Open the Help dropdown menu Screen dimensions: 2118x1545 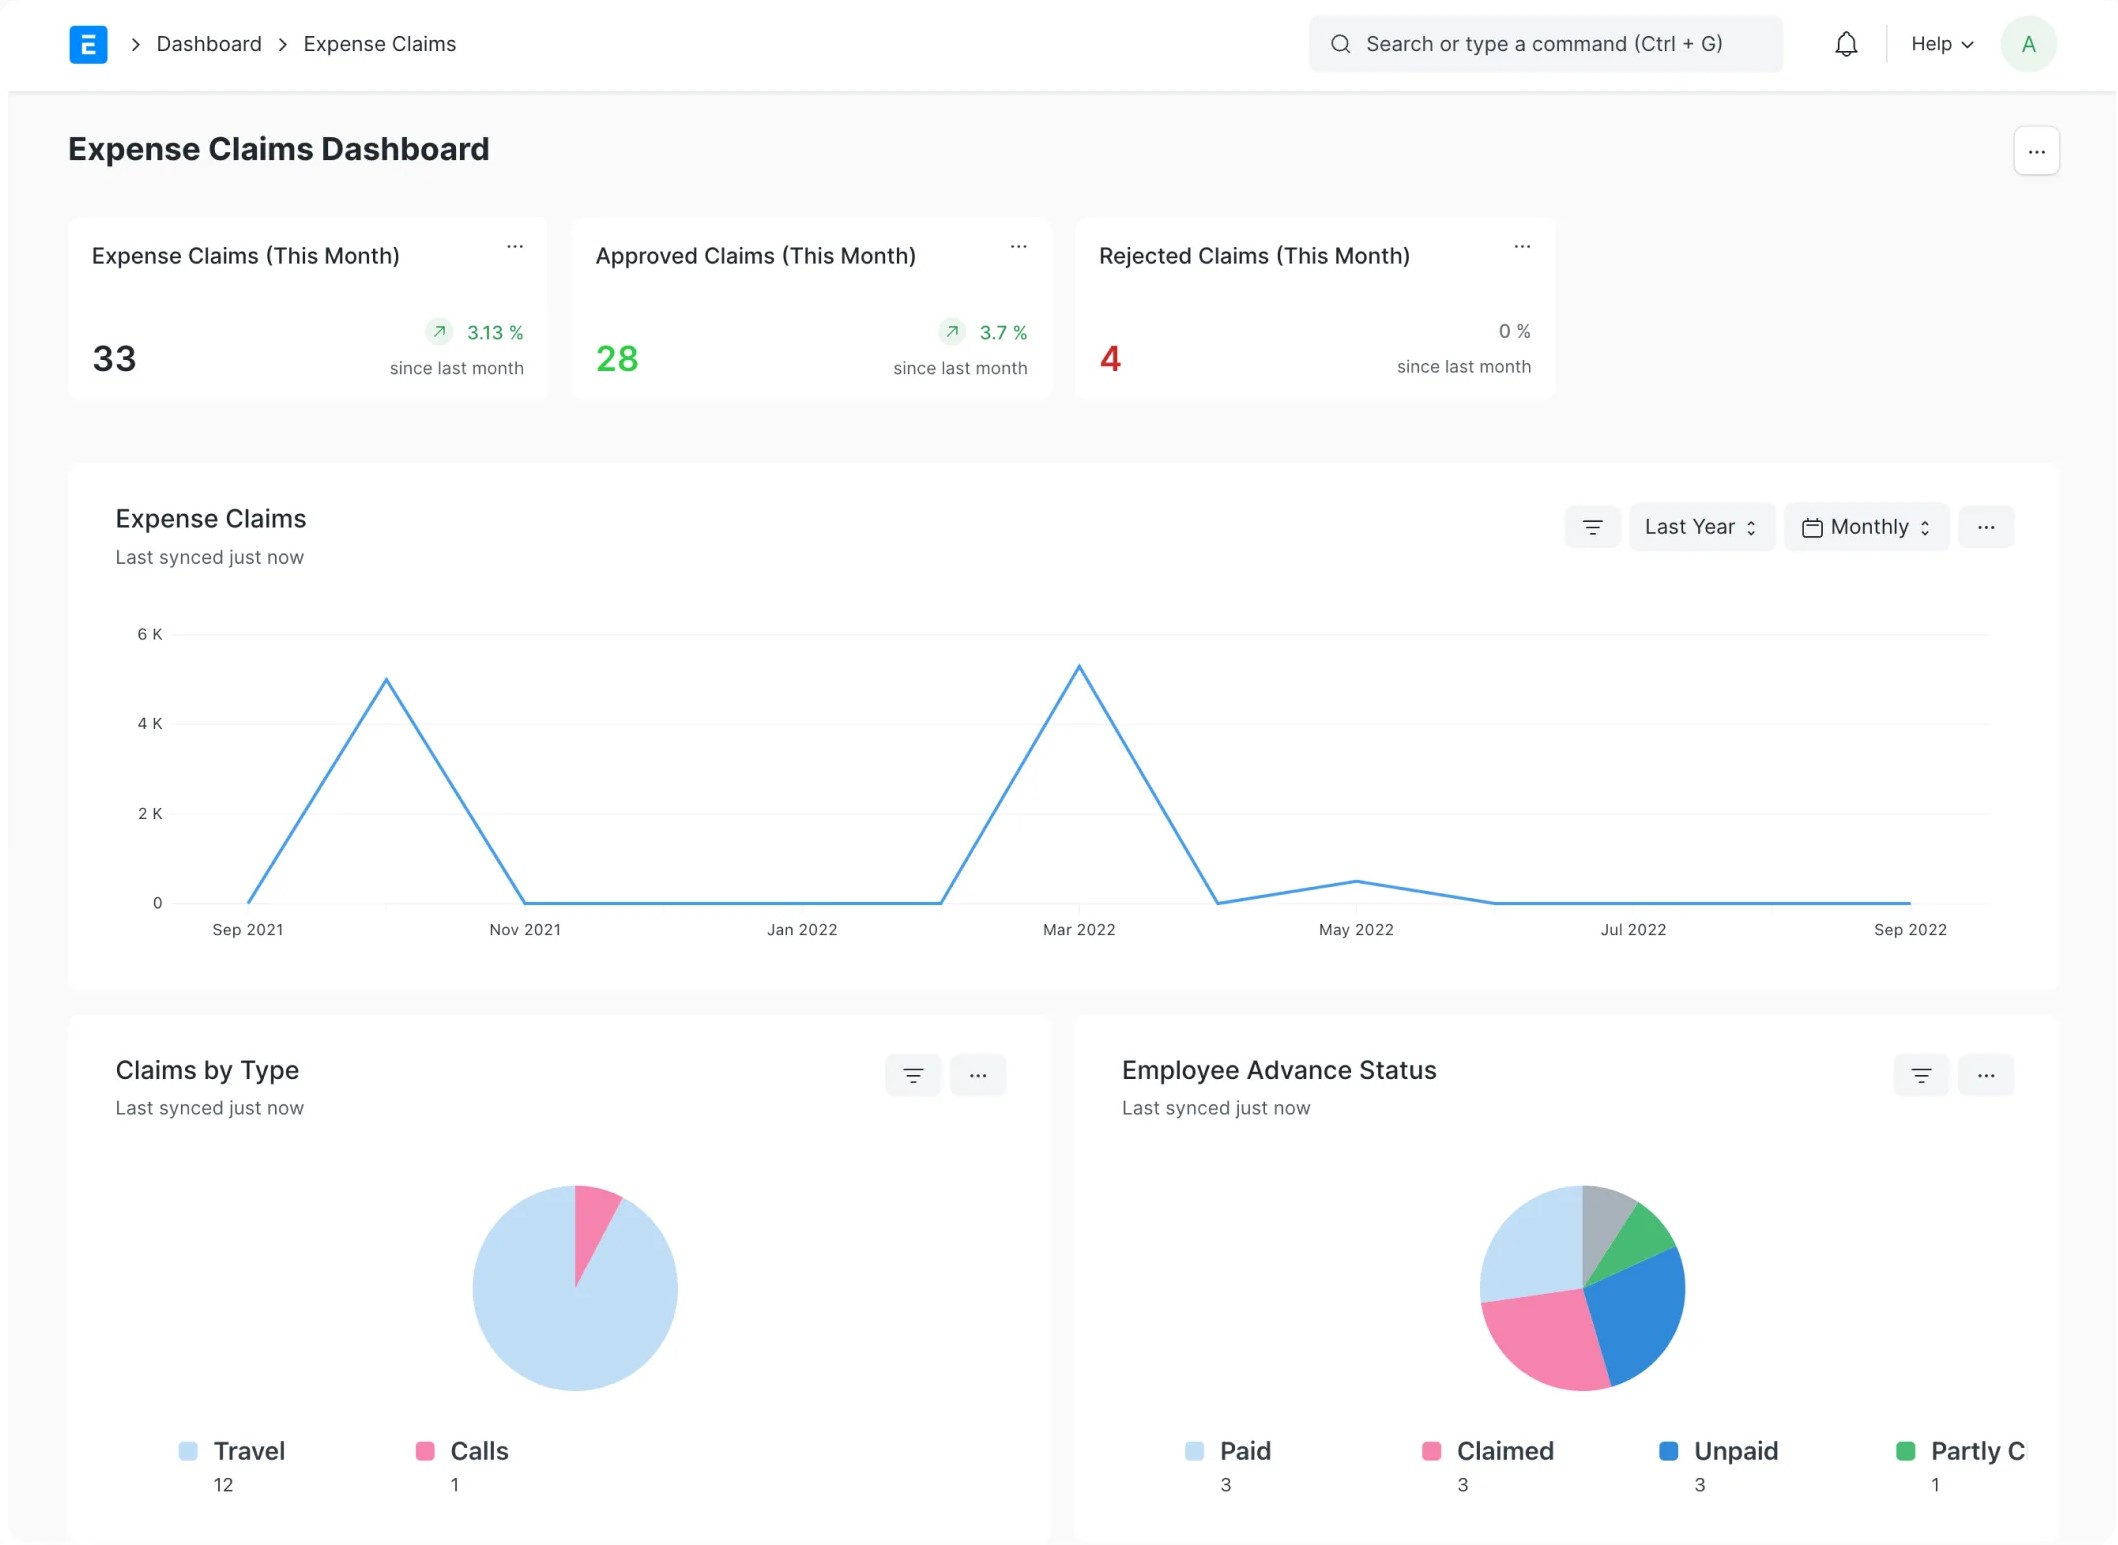pyautogui.click(x=1942, y=44)
